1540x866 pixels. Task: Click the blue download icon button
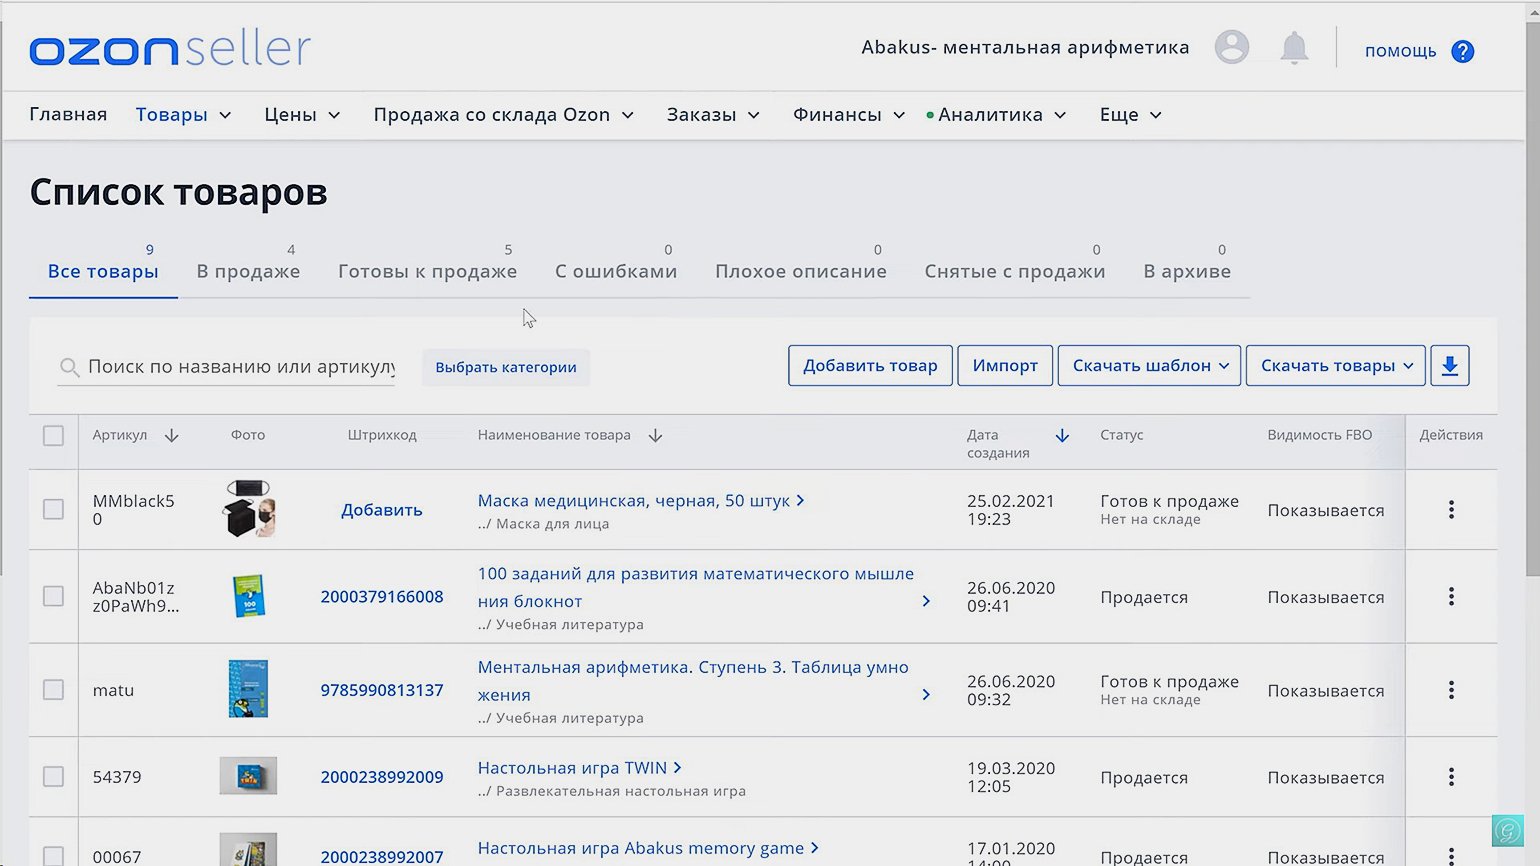1449,365
